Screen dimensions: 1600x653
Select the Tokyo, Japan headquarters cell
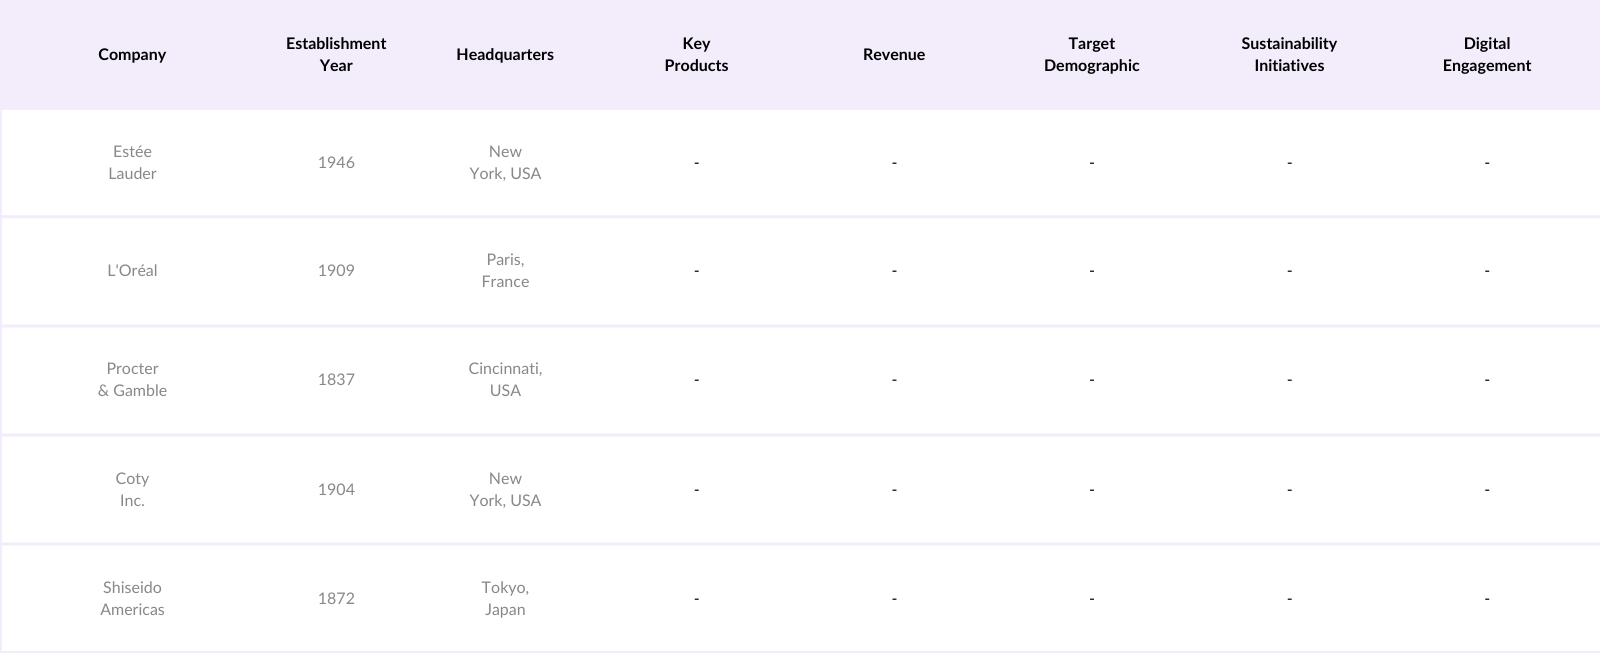(505, 598)
